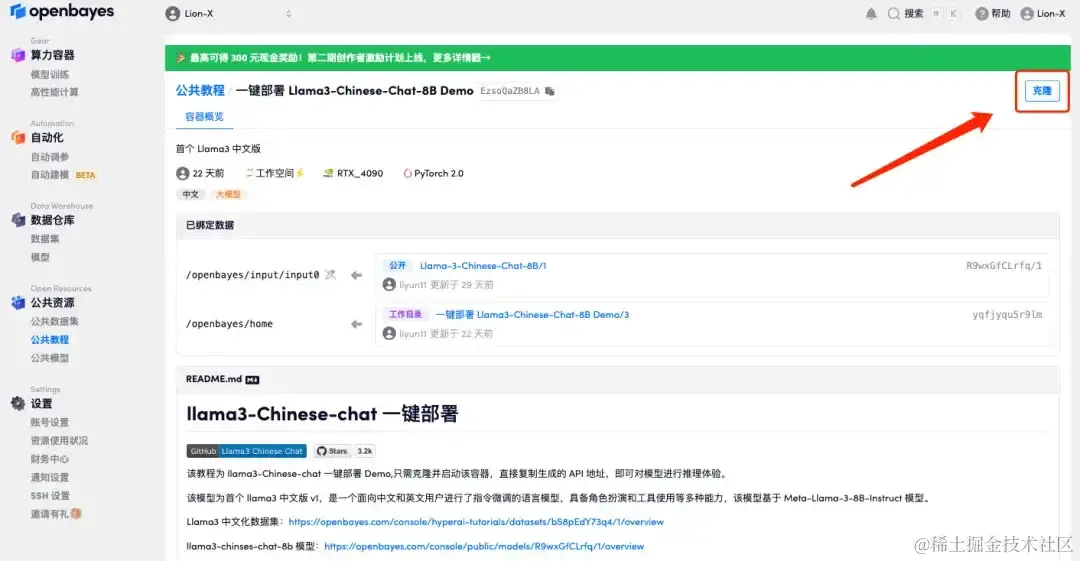Click the PyTorch 2.0 icon
Screen dimensions: 1080x561
[407, 174]
